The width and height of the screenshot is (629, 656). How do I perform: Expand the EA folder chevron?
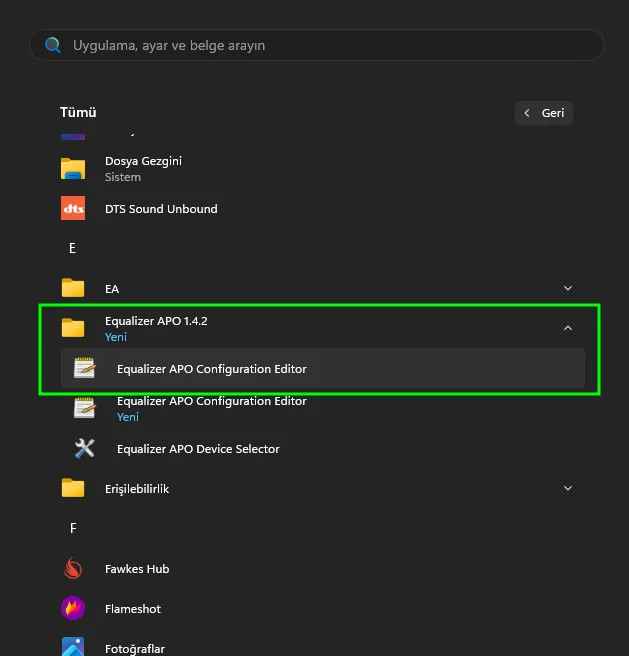(568, 288)
